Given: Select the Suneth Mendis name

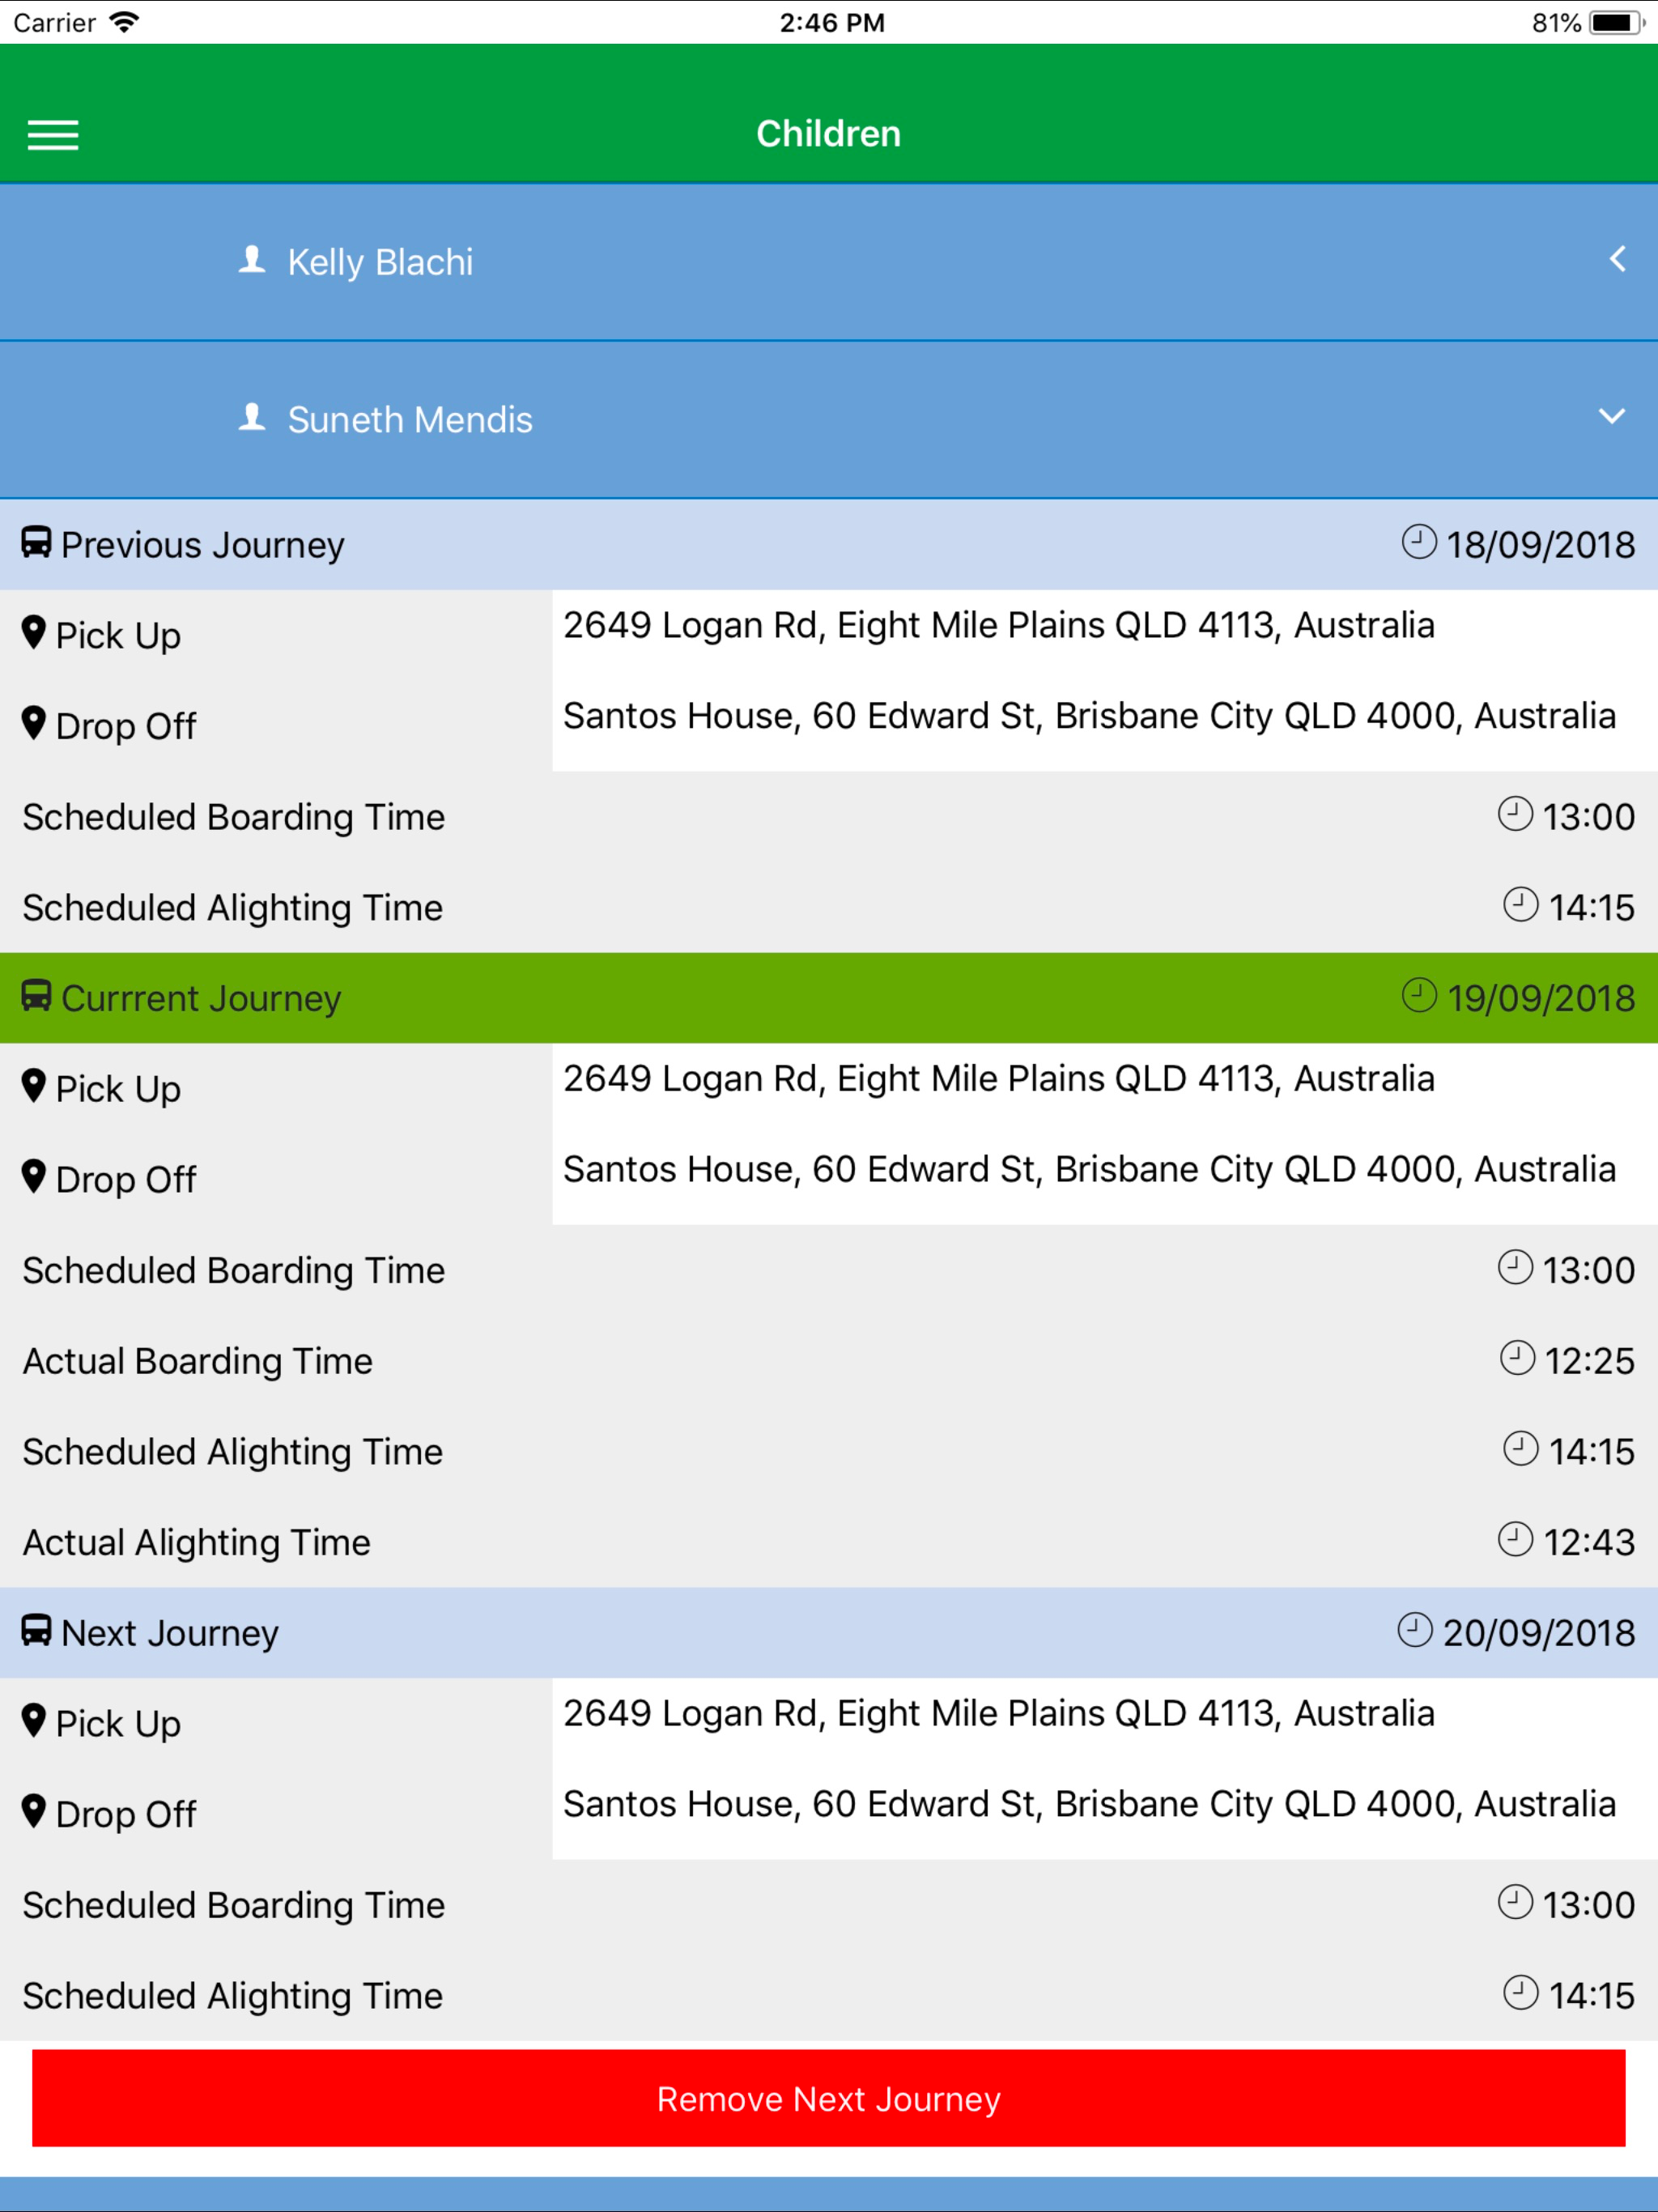Looking at the screenshot, I should [410, 420].
